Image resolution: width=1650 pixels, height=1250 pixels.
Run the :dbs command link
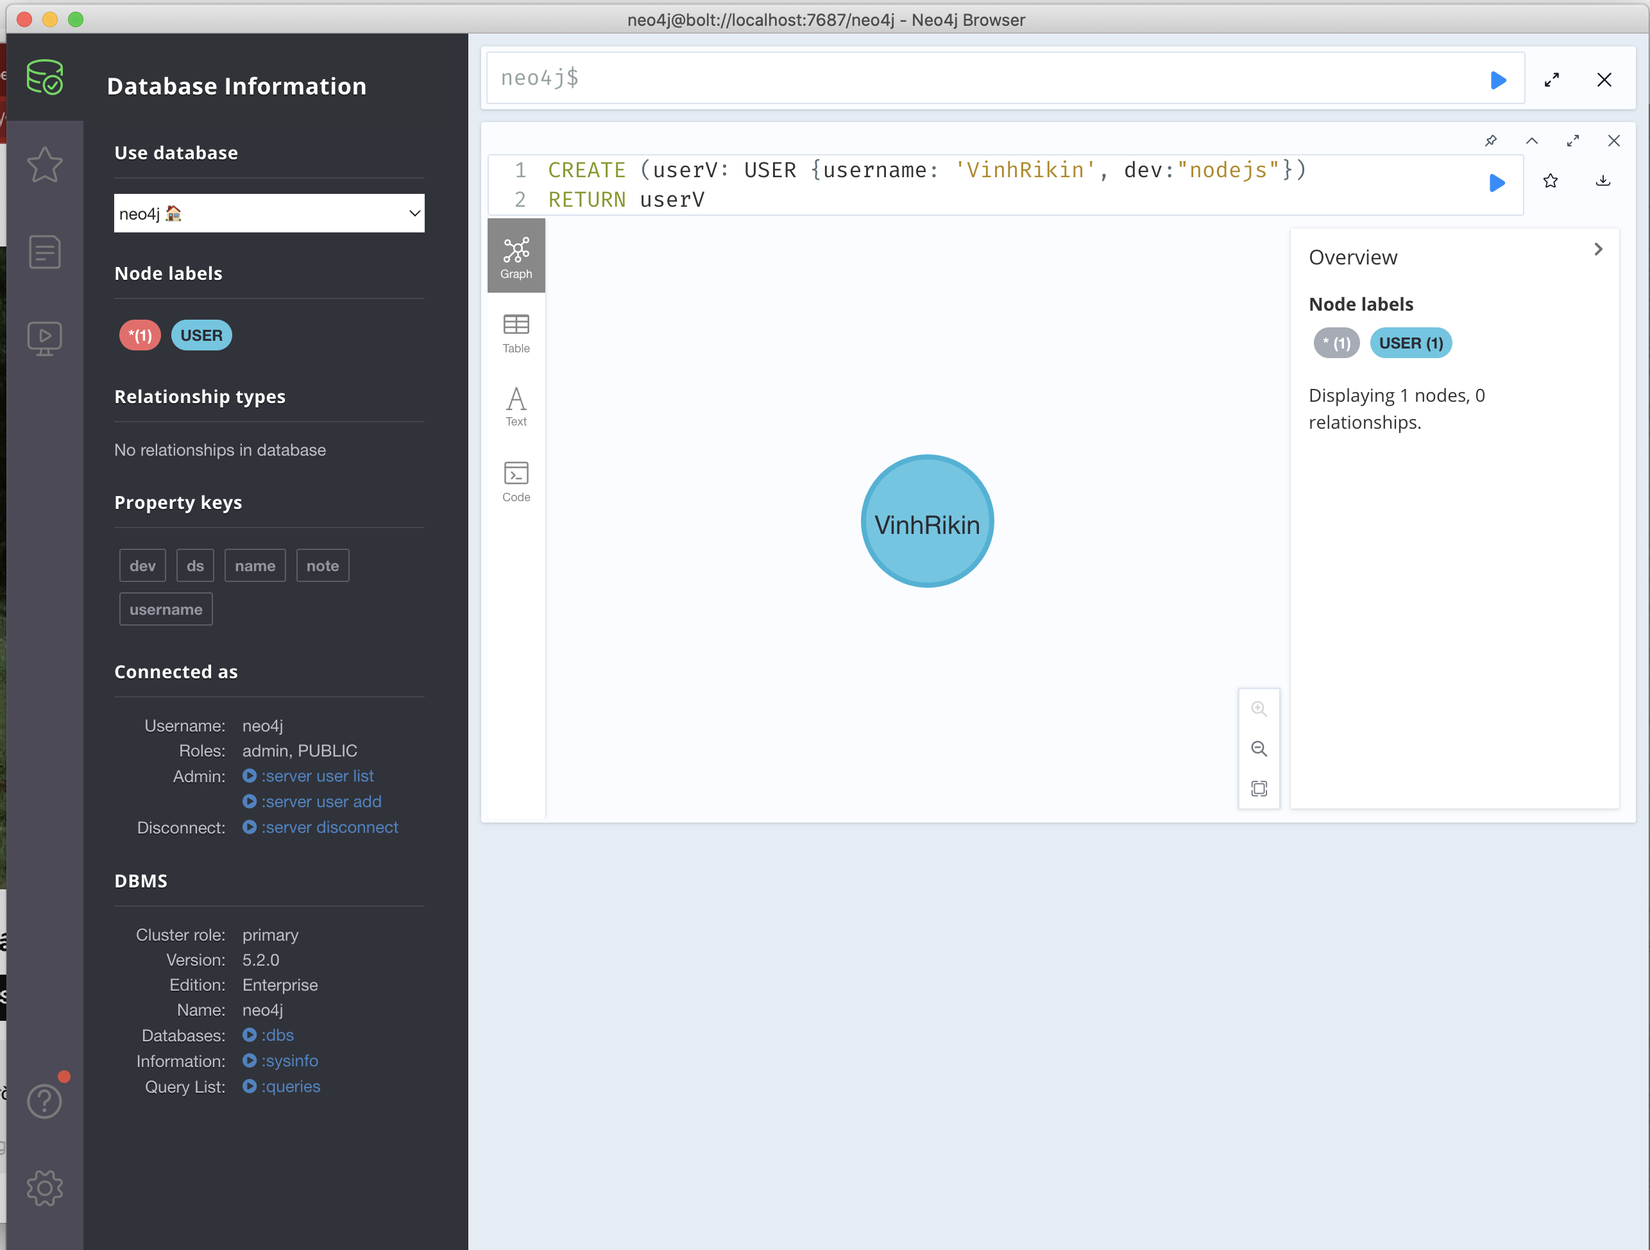coord(268,1035)
